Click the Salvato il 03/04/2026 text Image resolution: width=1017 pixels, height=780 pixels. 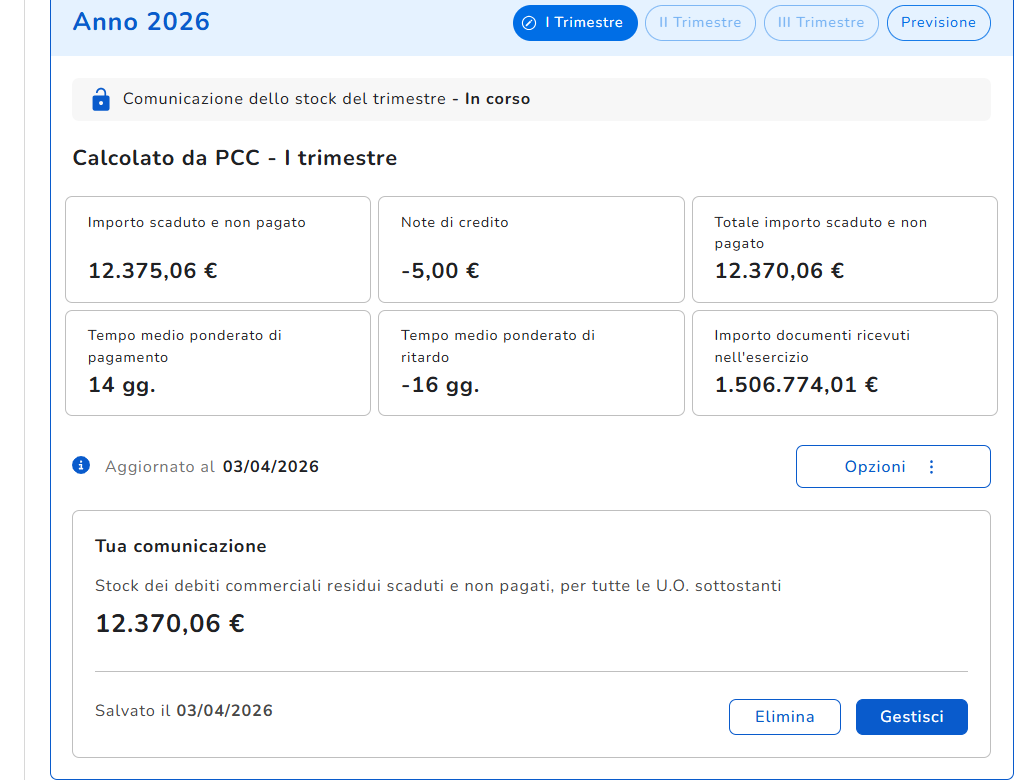pyautogui.click(x=184, y=711)
